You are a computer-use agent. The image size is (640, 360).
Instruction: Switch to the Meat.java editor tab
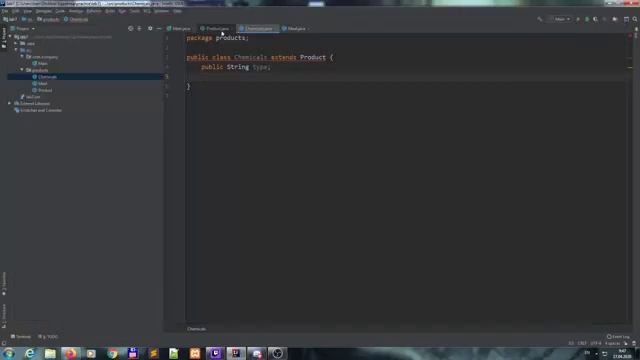click(295, 29)
